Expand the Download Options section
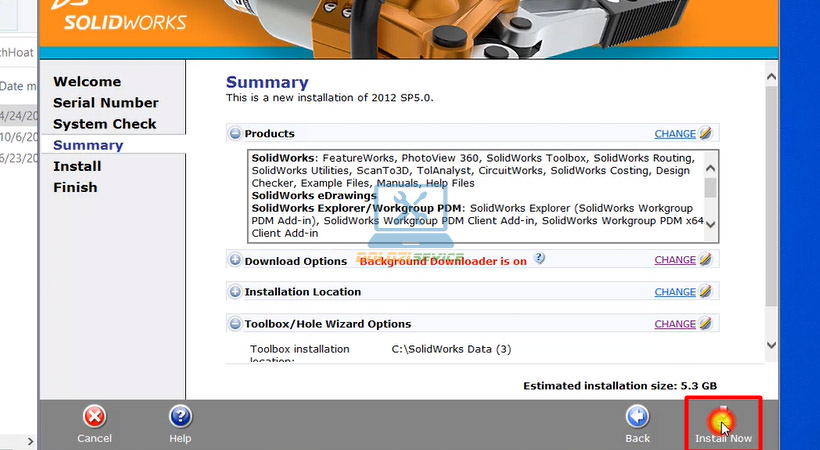820x450 pixels. (235, 261)
